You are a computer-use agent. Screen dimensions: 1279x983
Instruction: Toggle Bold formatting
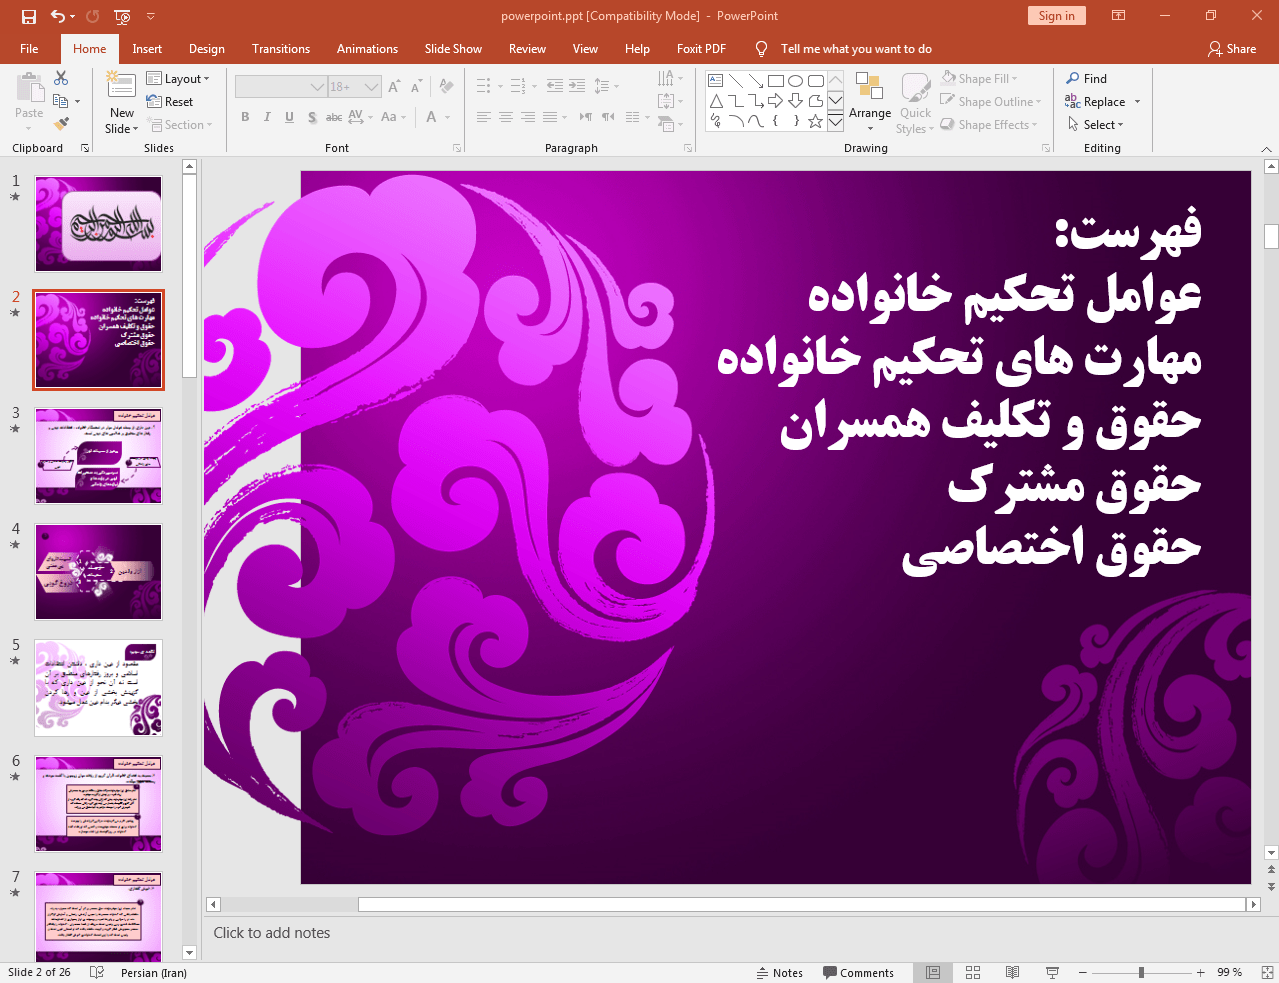click(245, 117)
